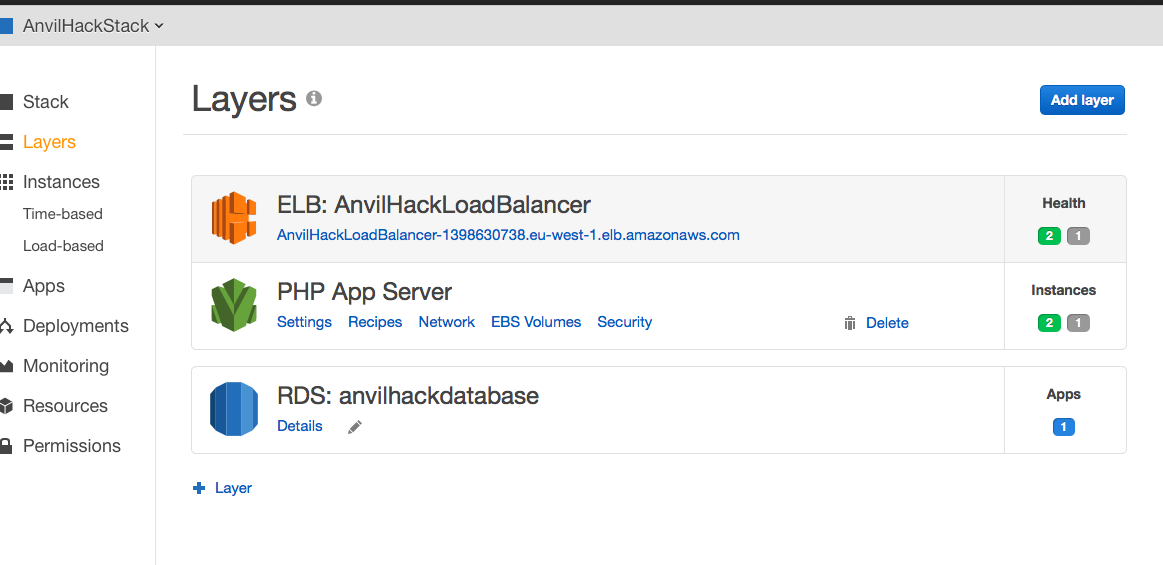The image size is (1163, 565).
Task: Click the pencil edit icon for RDS layer
Action: point(355,427)
